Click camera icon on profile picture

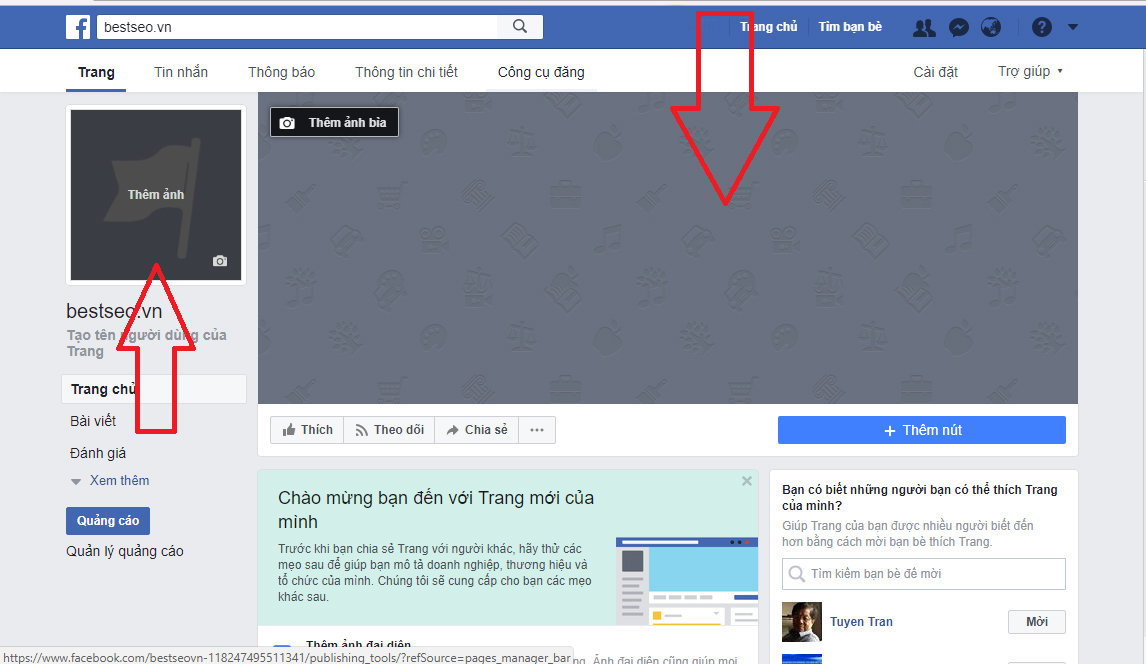pyautogui.click(x=220, y=261)
